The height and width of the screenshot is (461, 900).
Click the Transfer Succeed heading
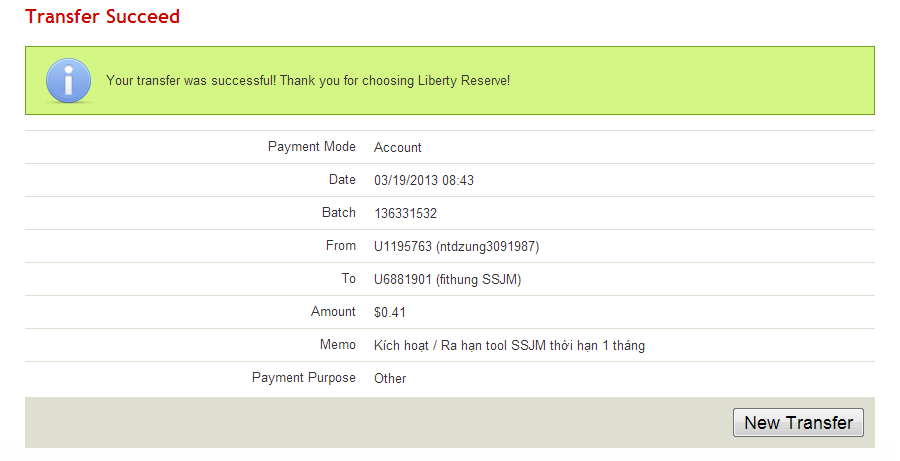click(x=103, y=17)
